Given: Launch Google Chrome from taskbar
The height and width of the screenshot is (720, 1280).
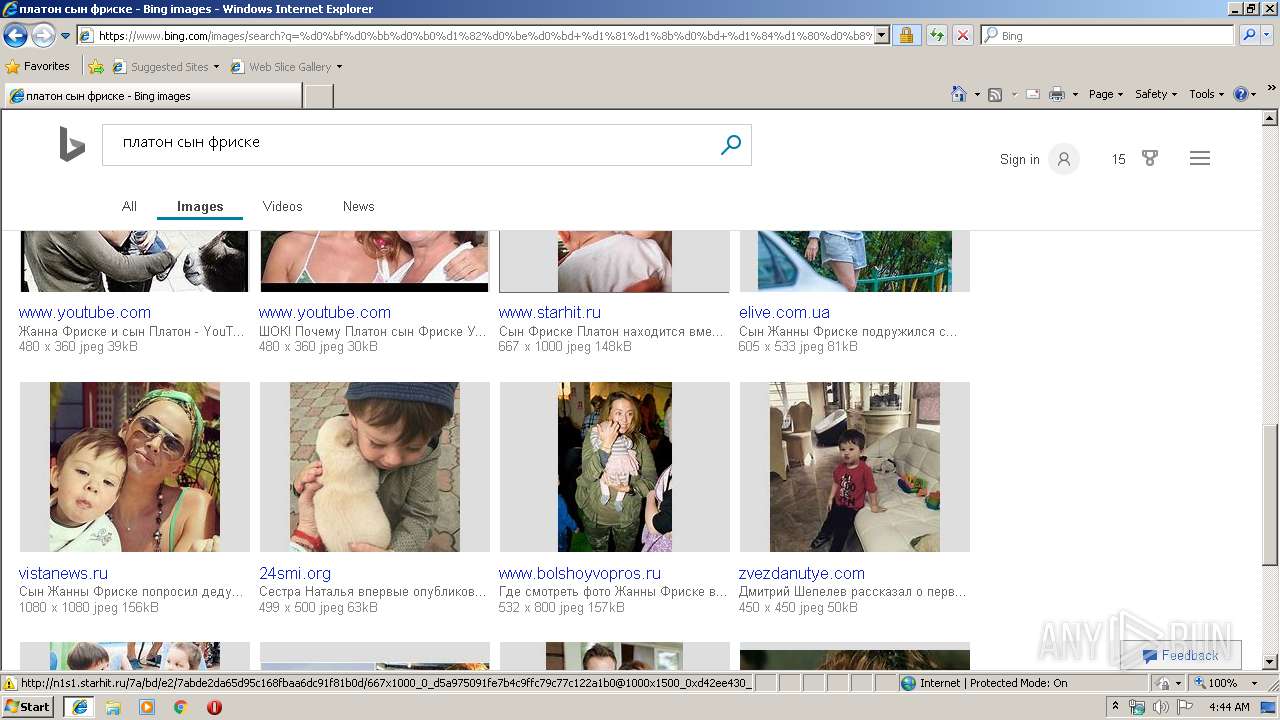Looking at the screenshot, I should [181, 707].
